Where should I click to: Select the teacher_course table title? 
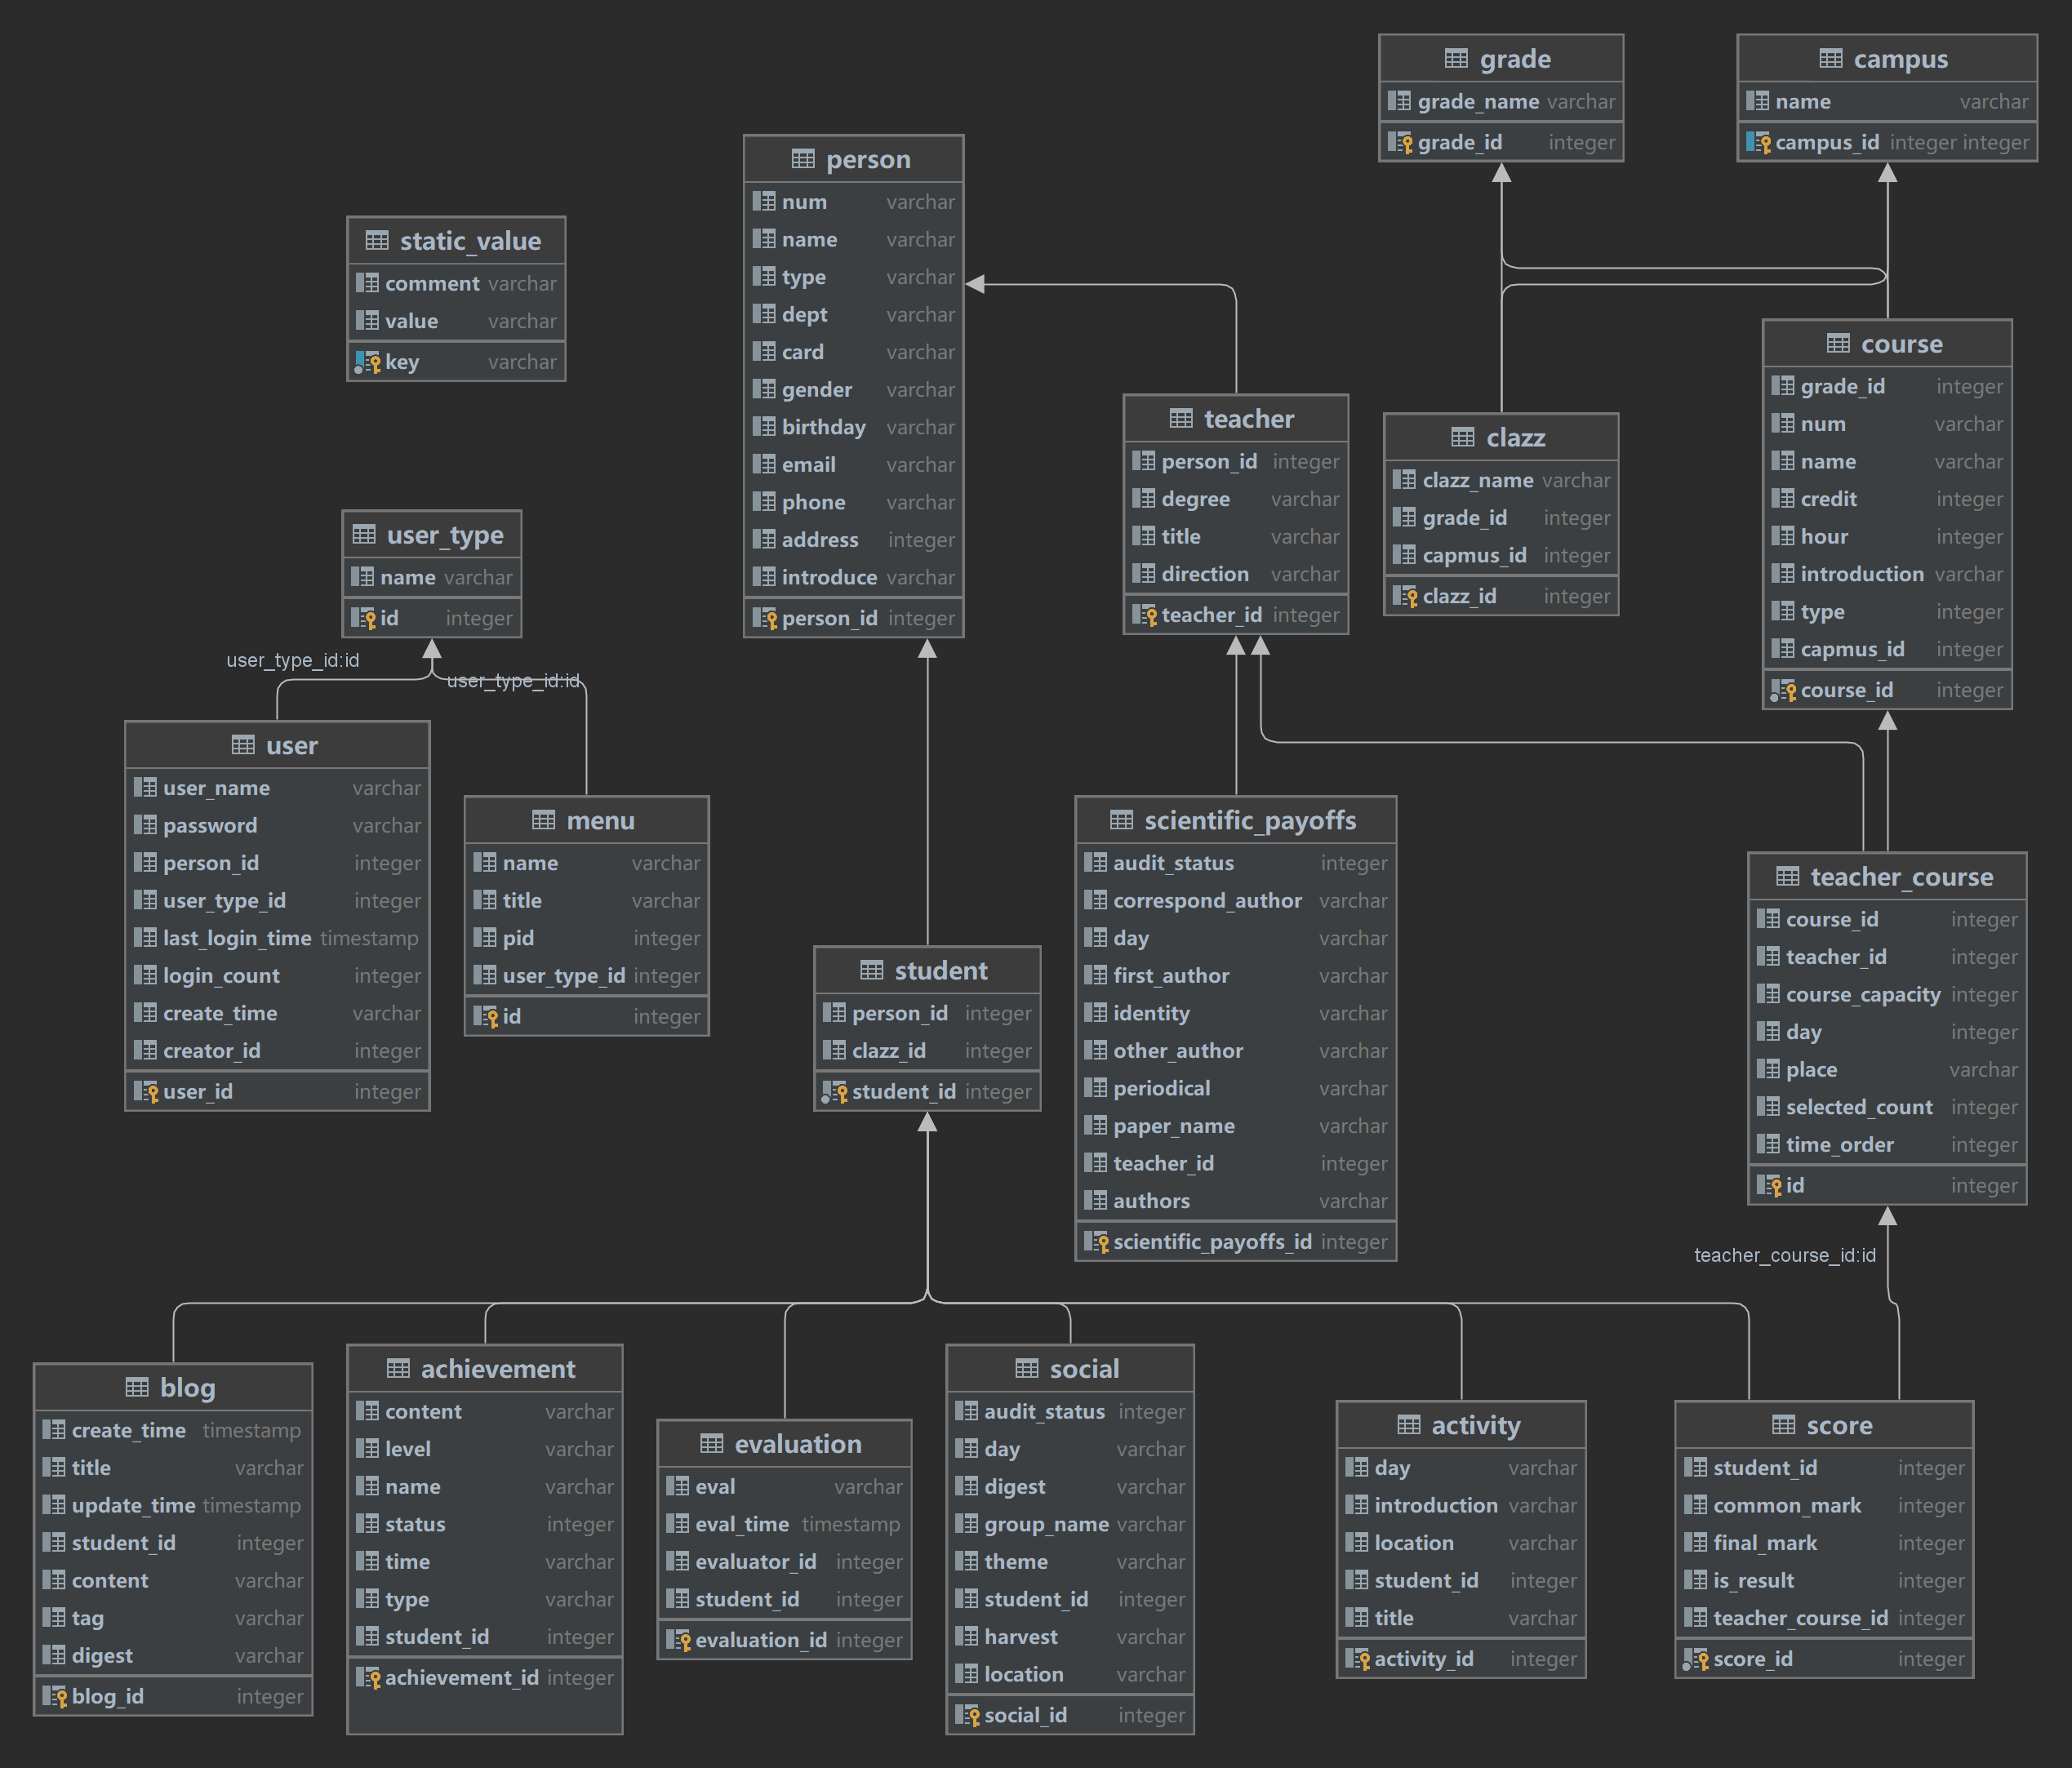[1902, 876]
